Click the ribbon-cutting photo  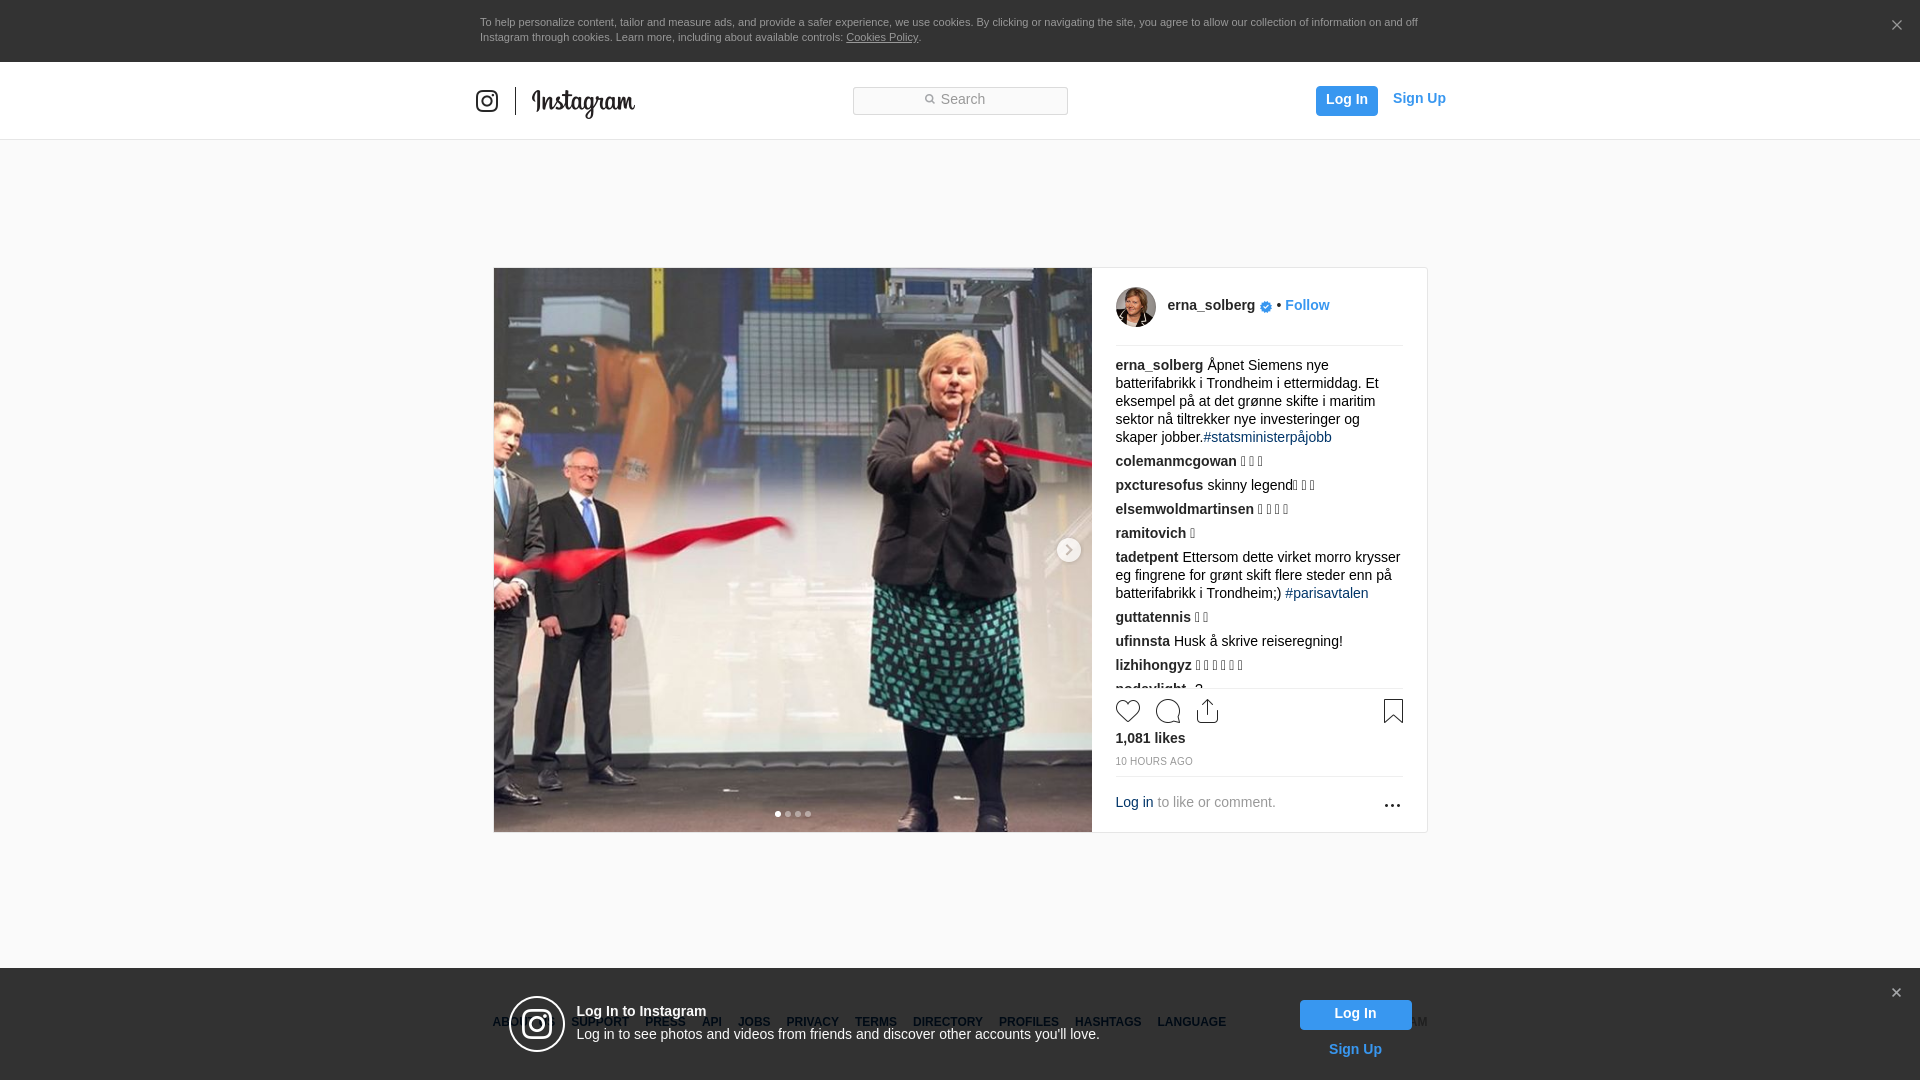pyautogui.click(x=792, y=549)
